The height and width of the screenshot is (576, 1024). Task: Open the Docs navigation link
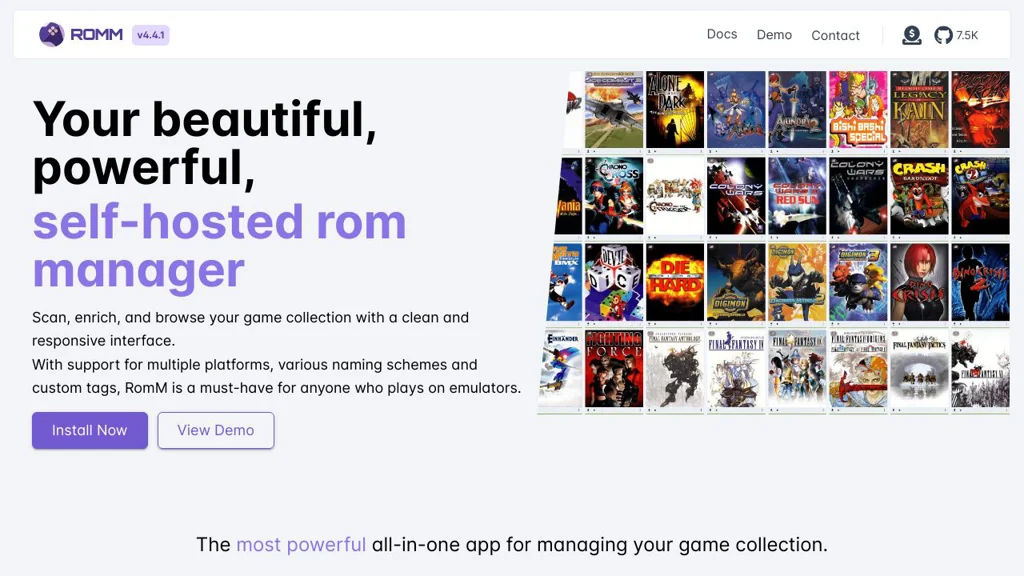[x=722, y=34]
